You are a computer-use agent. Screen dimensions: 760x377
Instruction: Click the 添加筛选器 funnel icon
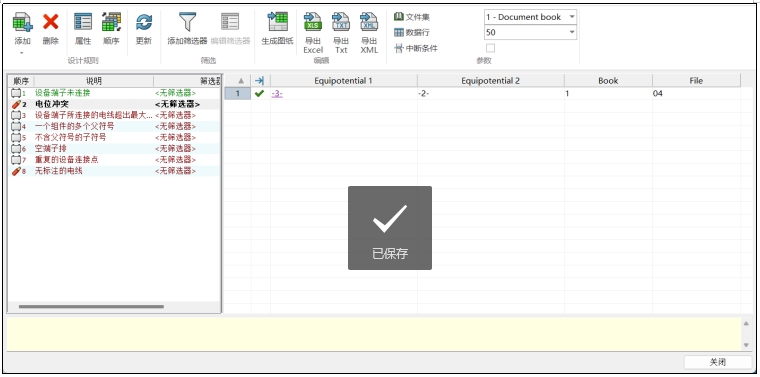point(188,22)
